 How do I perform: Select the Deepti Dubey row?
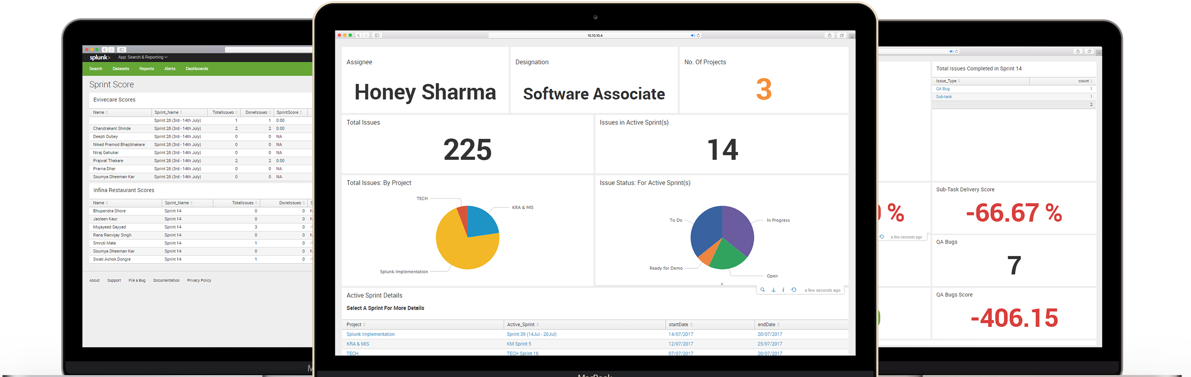point(201,136)
